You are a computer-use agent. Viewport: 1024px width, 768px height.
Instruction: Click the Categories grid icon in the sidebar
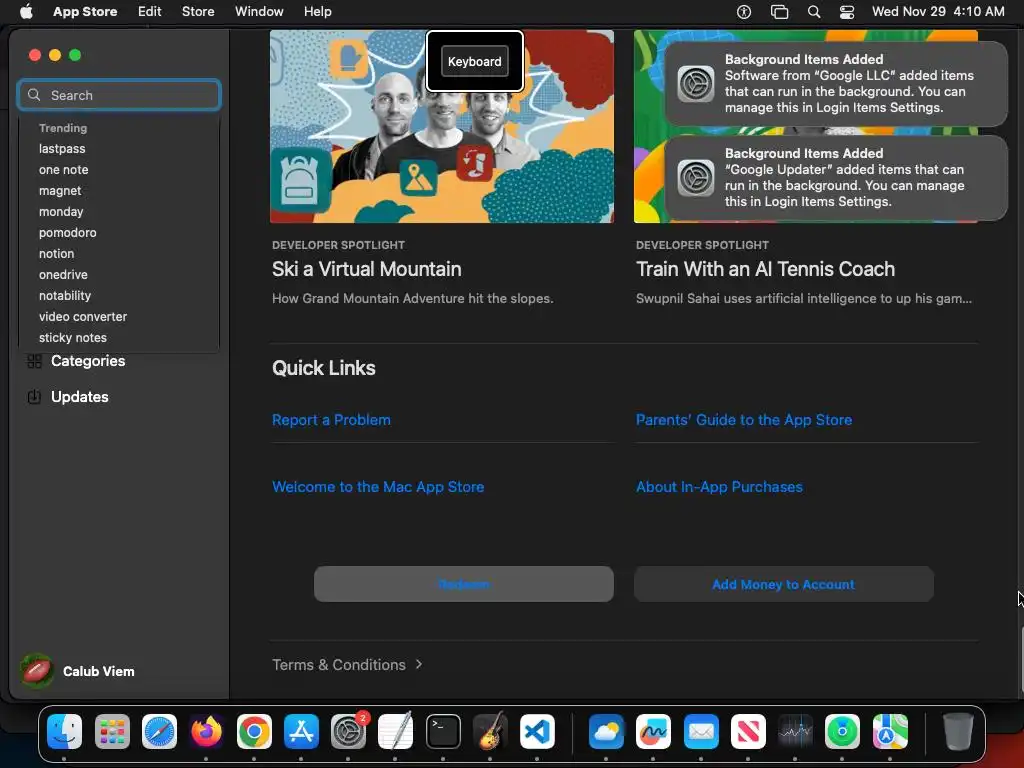[x=34, y=360]
